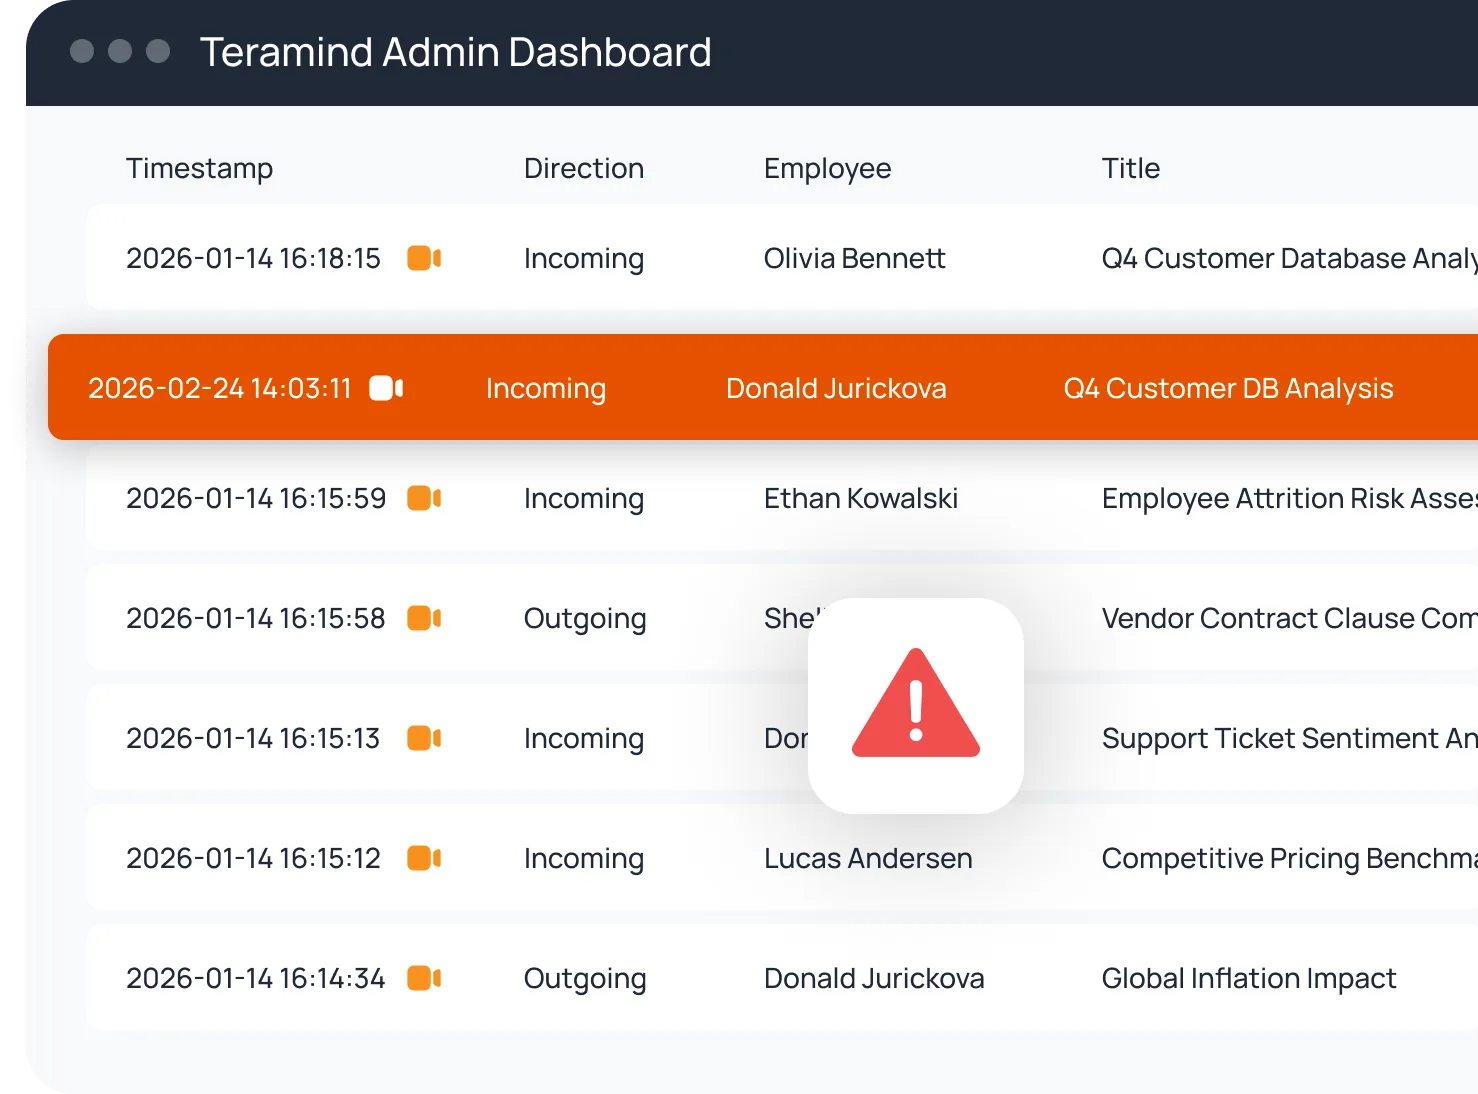Open Employee Attrition Risk title

pyautogui.click(x=1289, y=498)
